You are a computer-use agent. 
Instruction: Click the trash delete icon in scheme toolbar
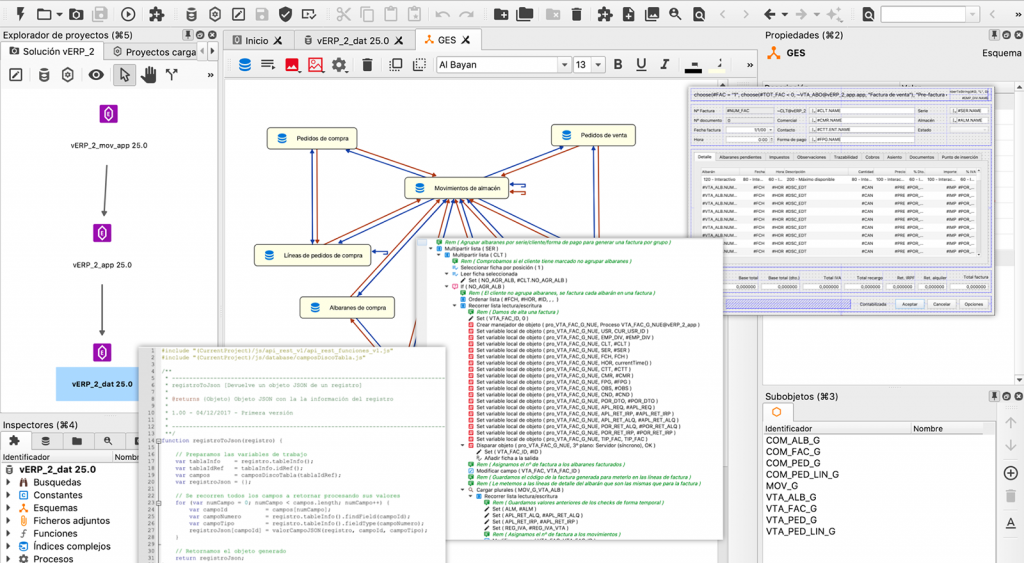(x=367, y=65)
